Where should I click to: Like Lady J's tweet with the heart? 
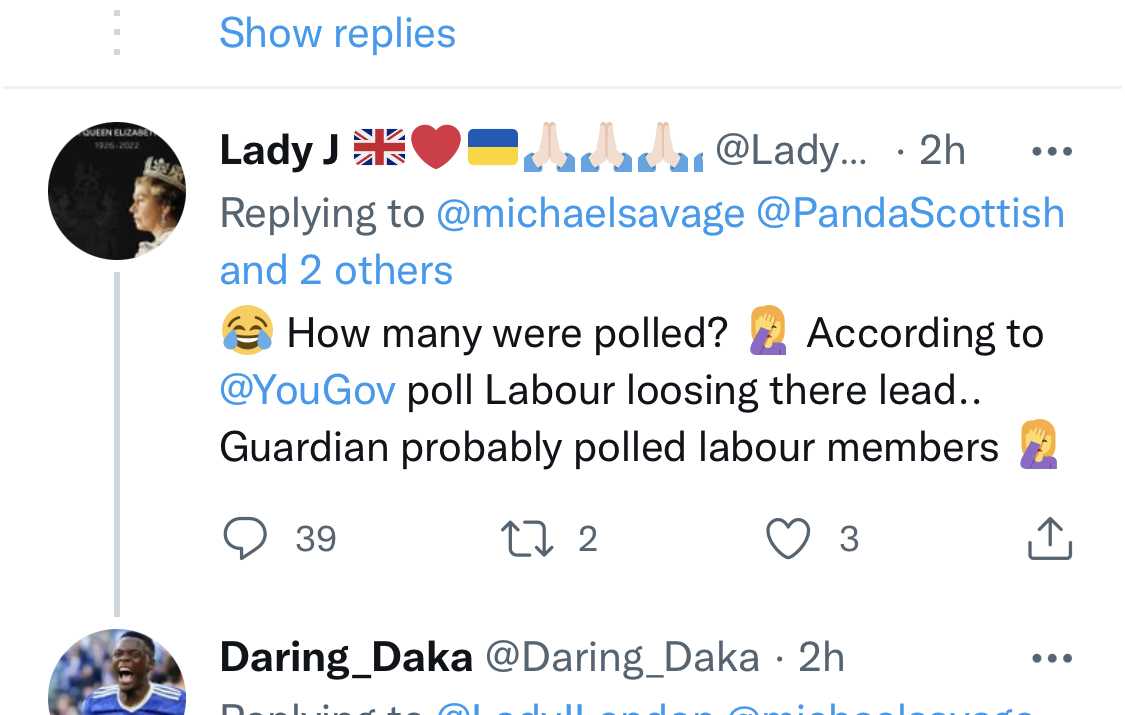click(788, 540)
